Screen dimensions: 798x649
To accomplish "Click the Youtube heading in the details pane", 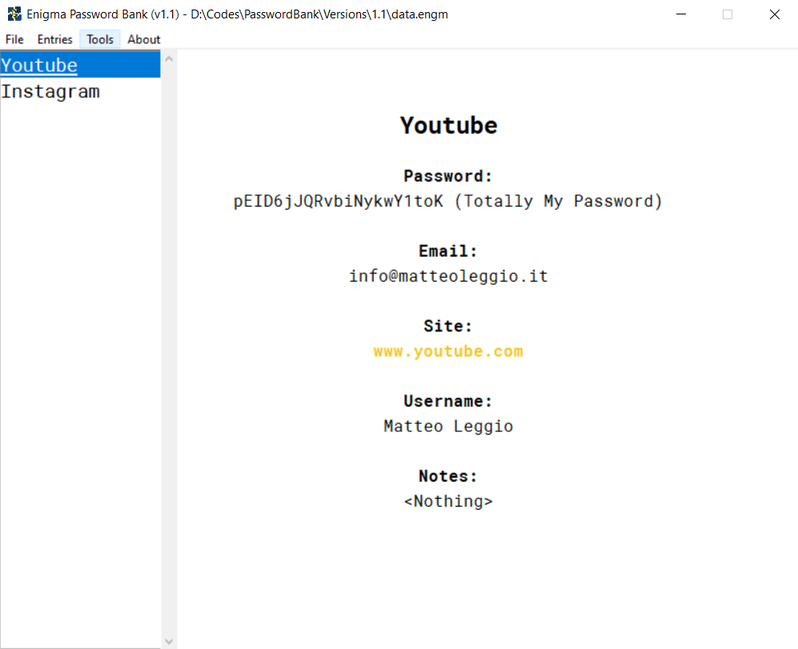I will [x=448, y=125].
